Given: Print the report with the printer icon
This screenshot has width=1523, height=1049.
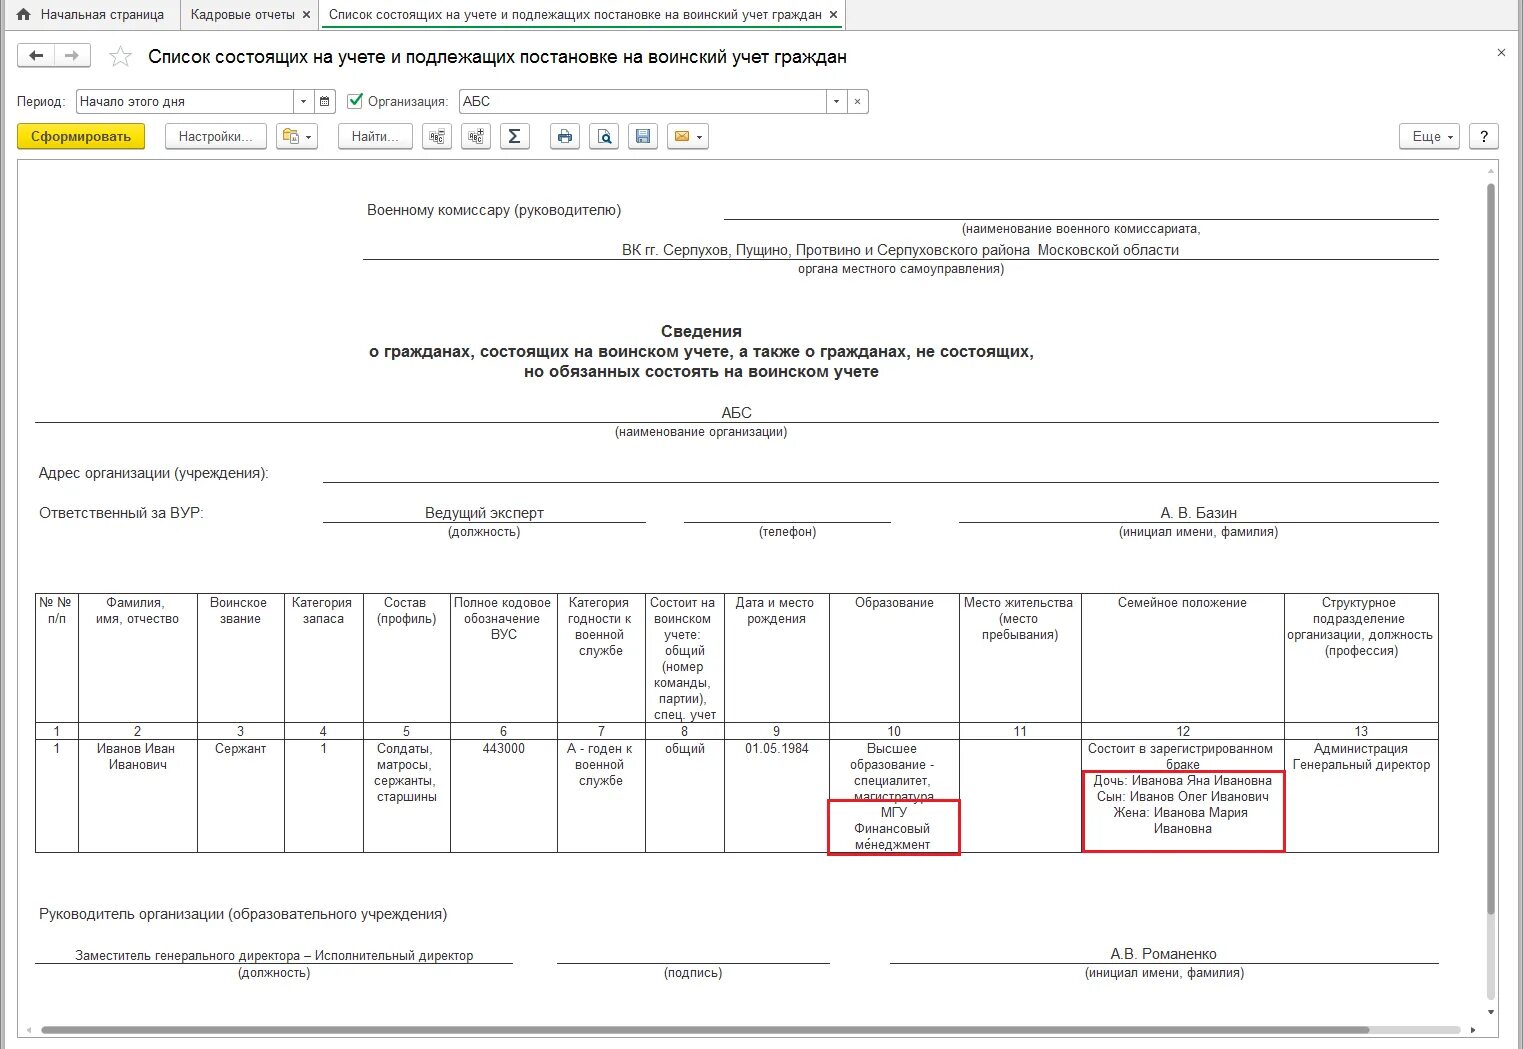Looking at the screenshot, I should pyautogui.click(x=565, y=136).
